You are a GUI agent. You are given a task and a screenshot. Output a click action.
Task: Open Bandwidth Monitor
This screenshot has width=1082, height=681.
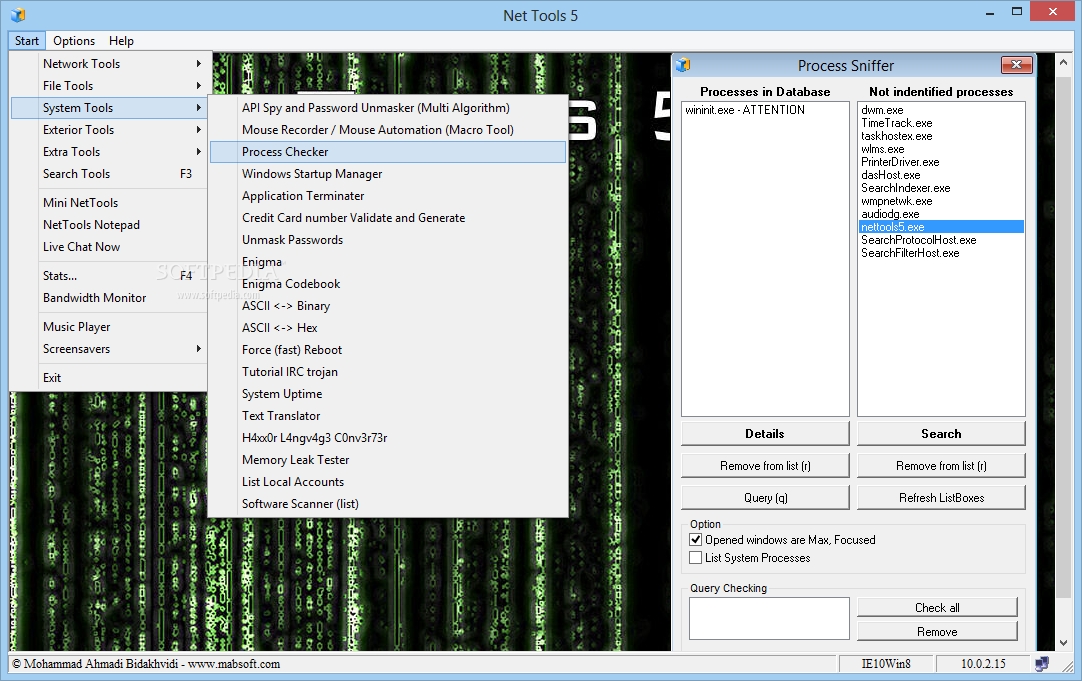pyautogui.click(x=109, y=298)
